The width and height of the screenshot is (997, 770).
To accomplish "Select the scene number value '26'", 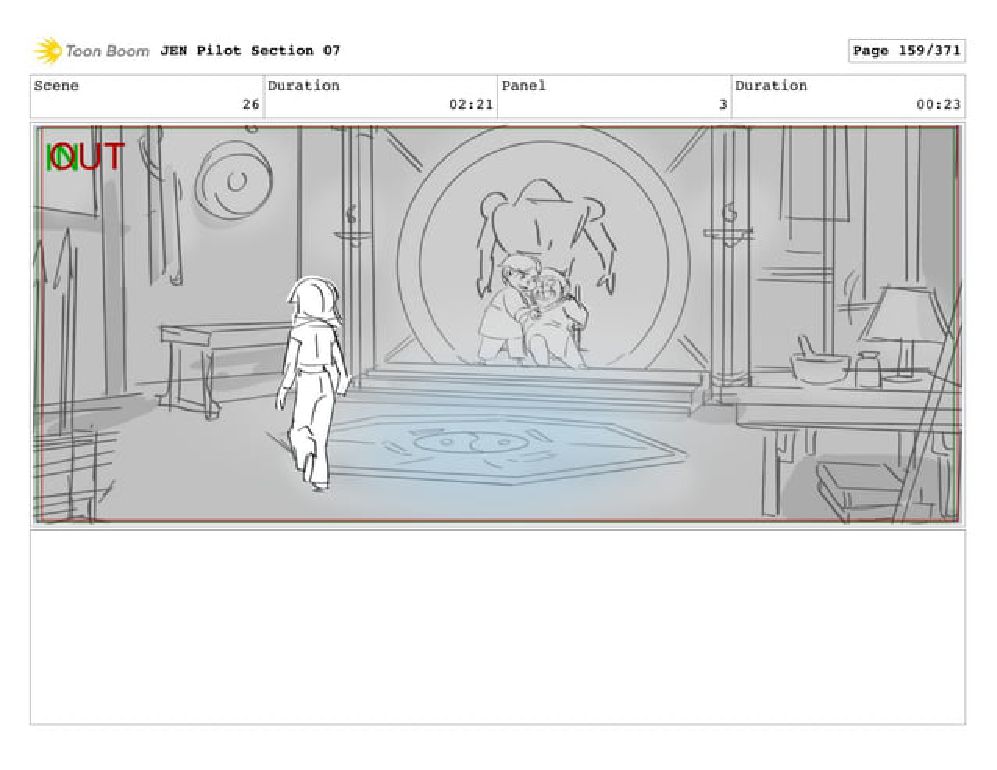I will [251, 104].
